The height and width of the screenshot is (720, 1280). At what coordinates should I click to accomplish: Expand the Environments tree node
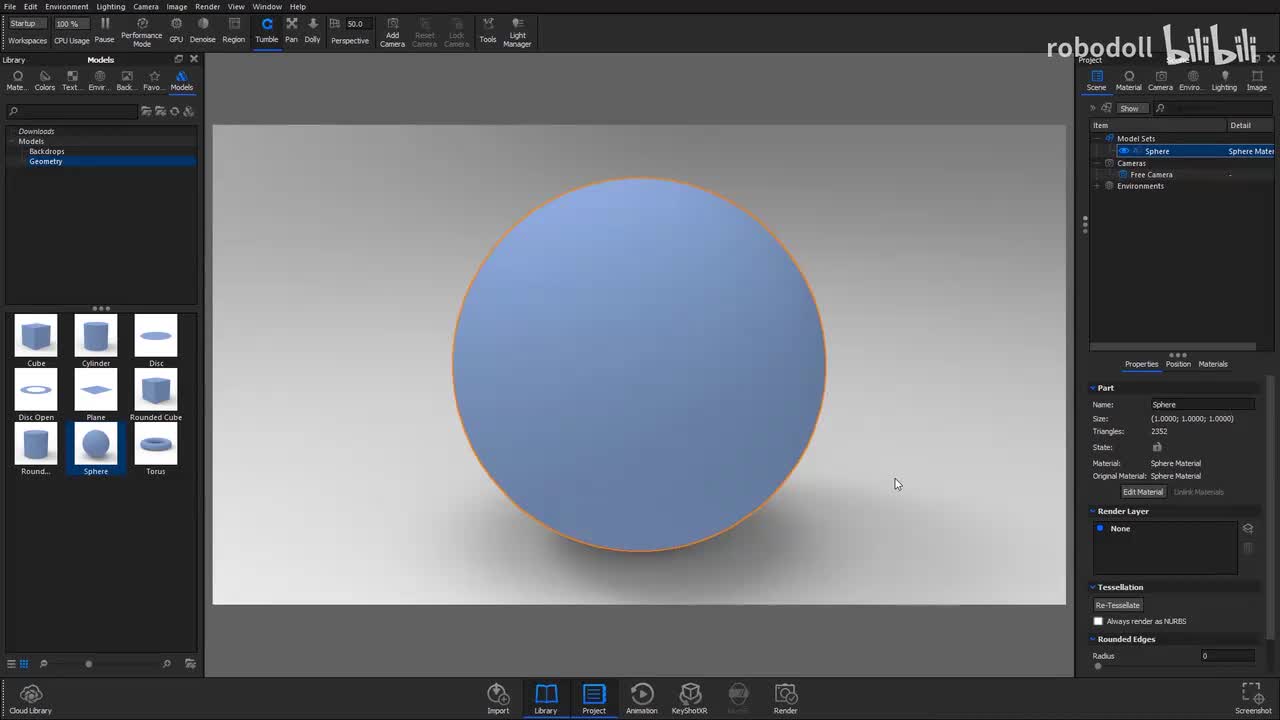[1098, 186]
